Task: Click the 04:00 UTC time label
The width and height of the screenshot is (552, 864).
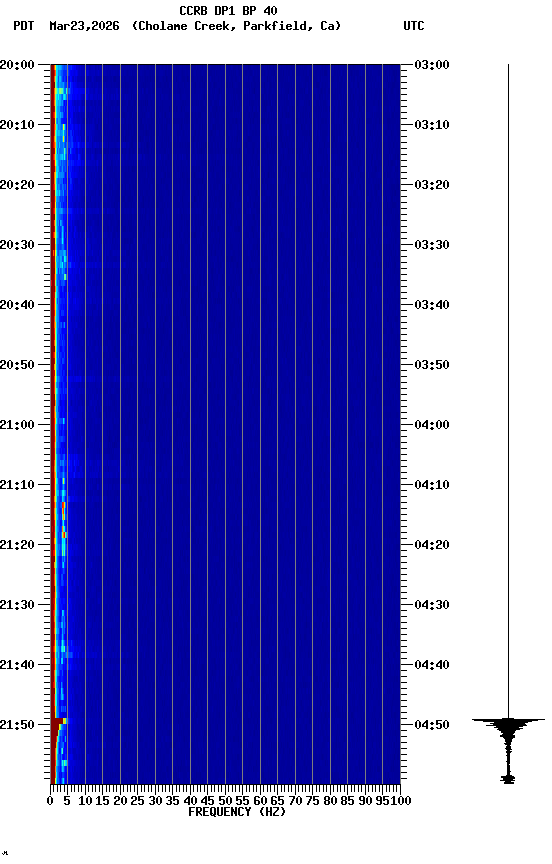Action: [432, 425]
